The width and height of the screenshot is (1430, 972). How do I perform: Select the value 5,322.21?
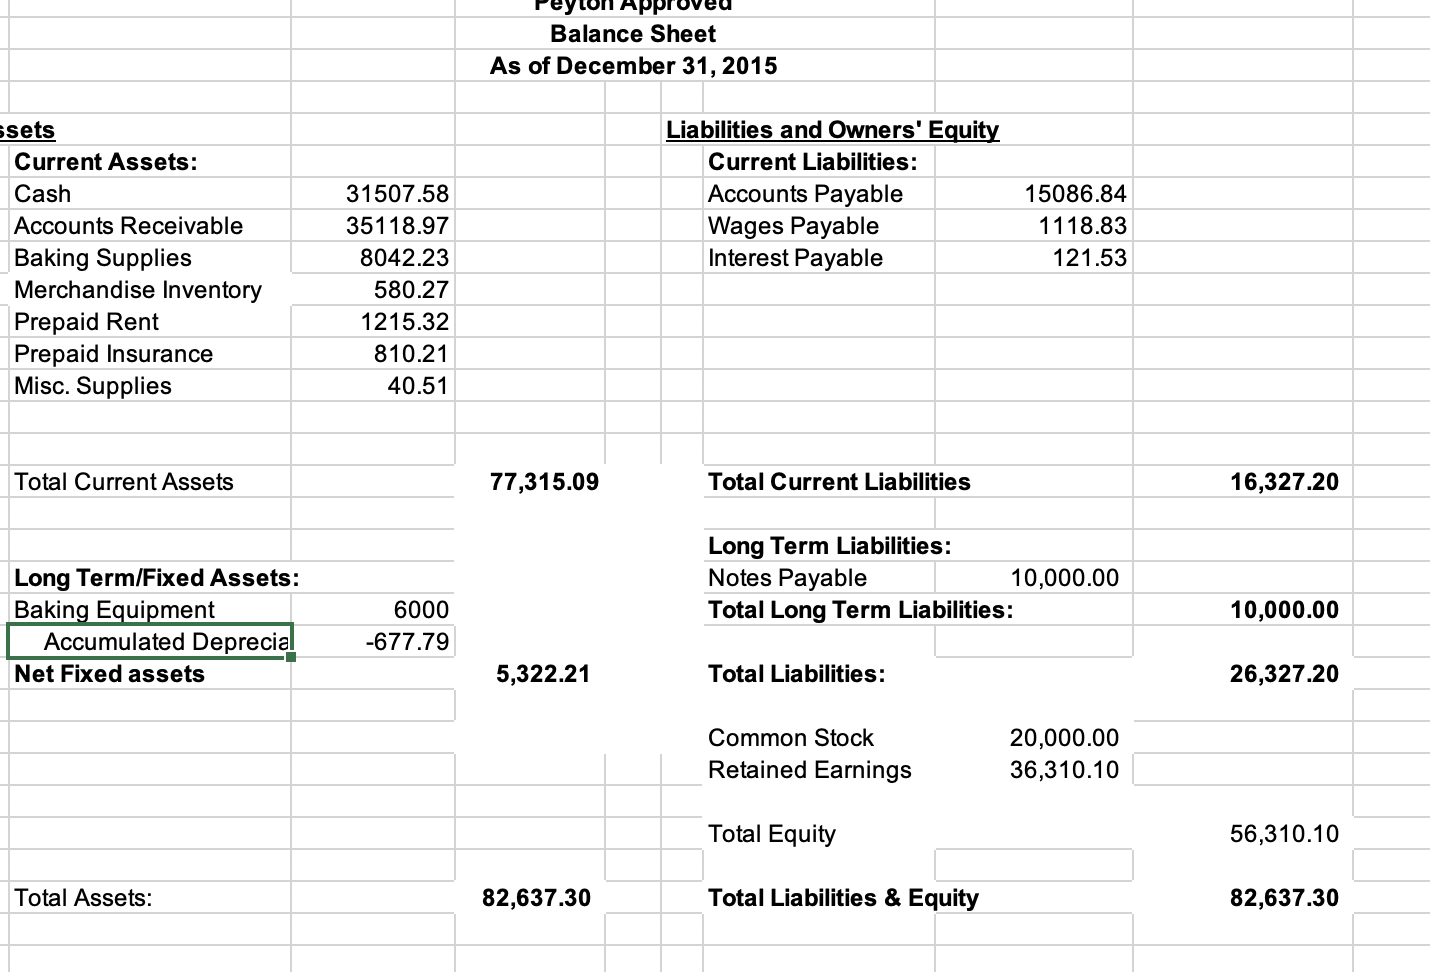[543, 674]
